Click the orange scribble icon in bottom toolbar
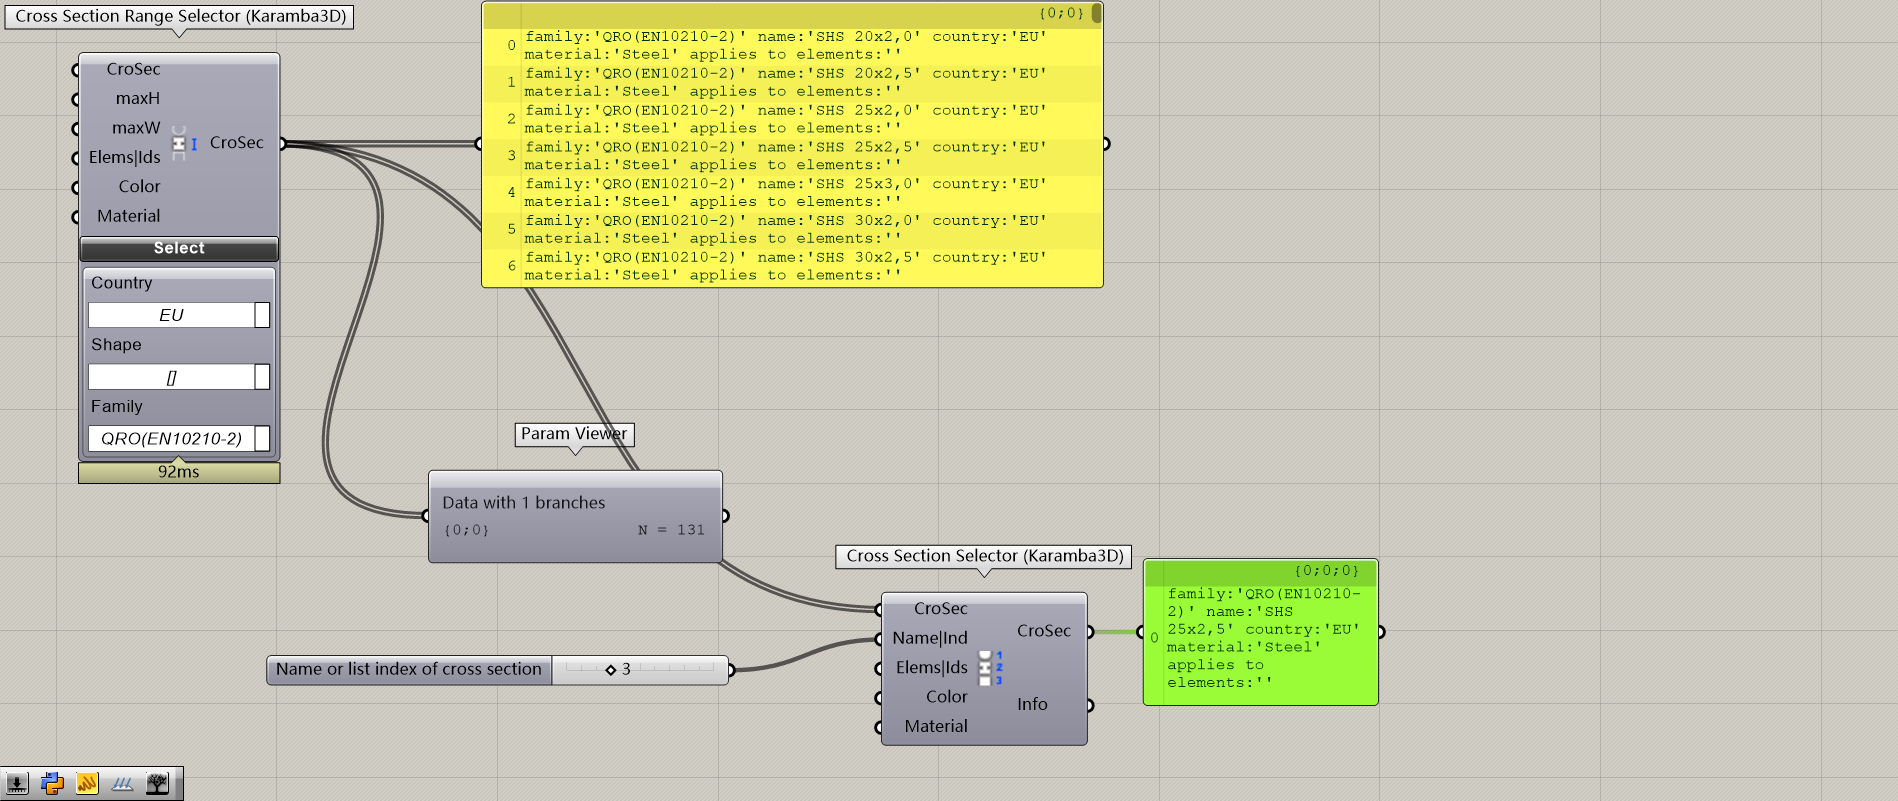The height and width of the screenshot is (801, 1898). [87, 784]
